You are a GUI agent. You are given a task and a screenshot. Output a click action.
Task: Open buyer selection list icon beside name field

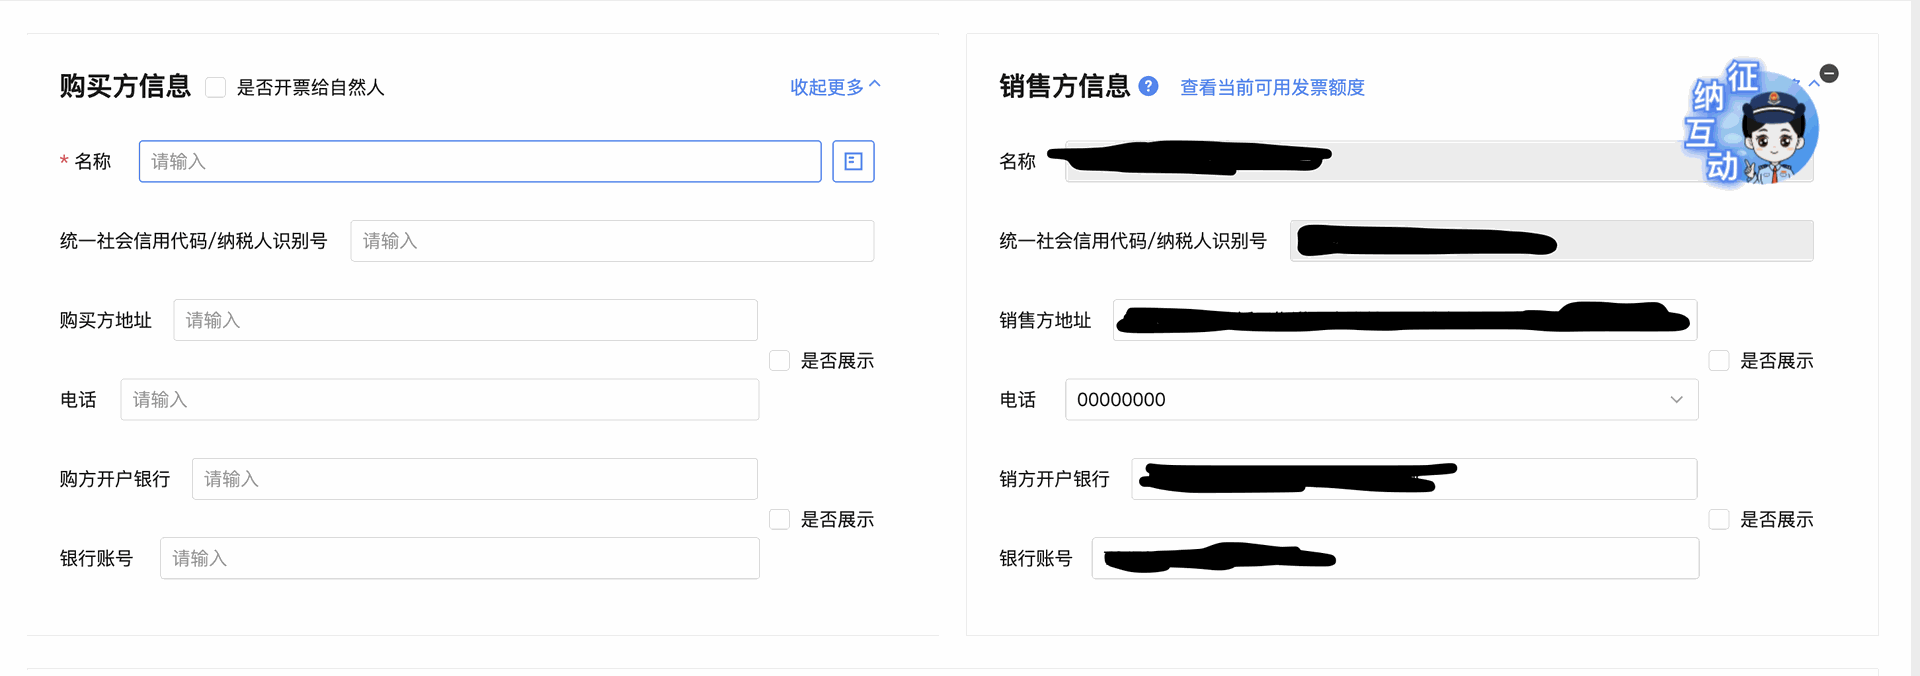click(x=853, y=161)
